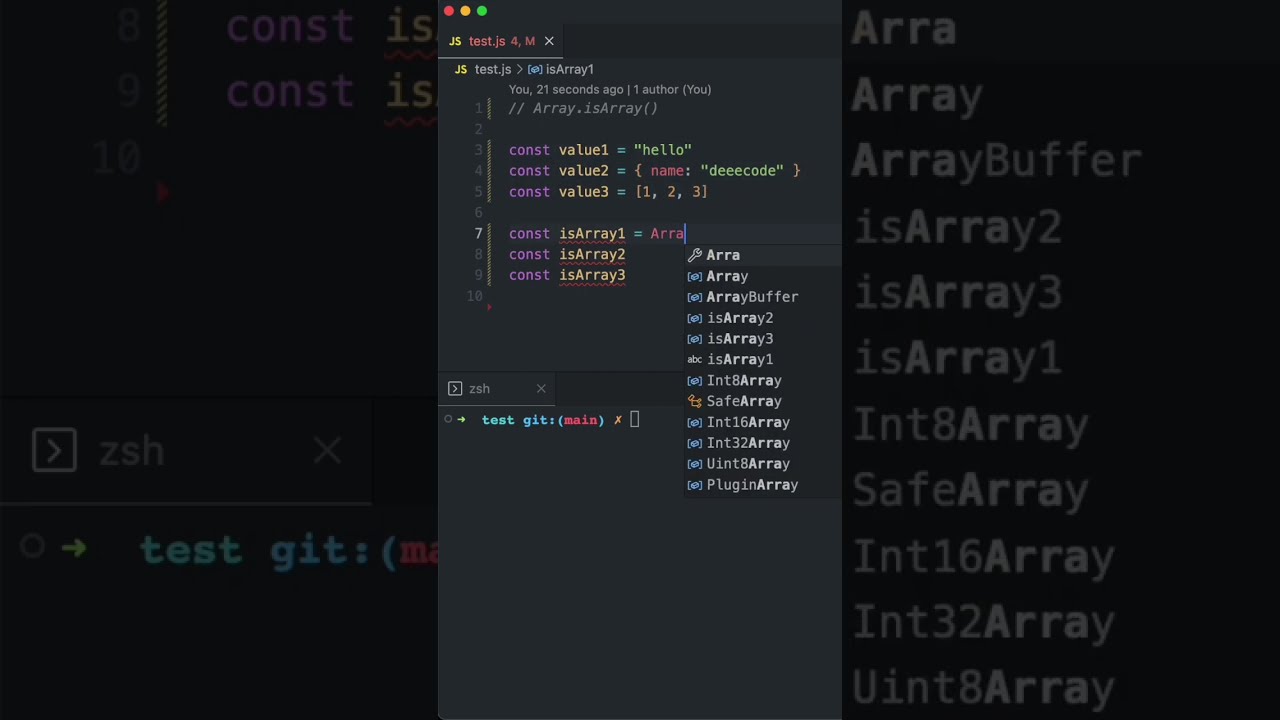The image size is (1280, 720).
Task: Close the zsh terminal tab
Action: (541, 388)
